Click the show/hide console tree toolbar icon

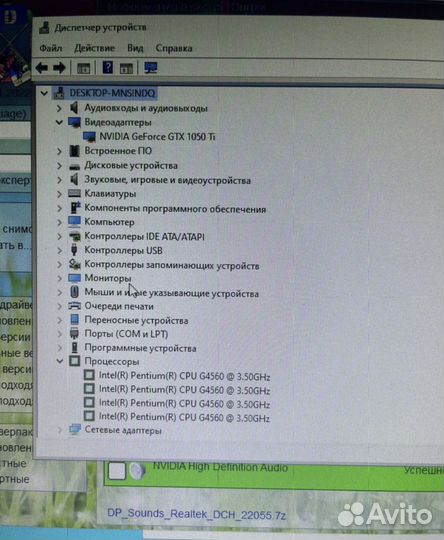(83, 68)
